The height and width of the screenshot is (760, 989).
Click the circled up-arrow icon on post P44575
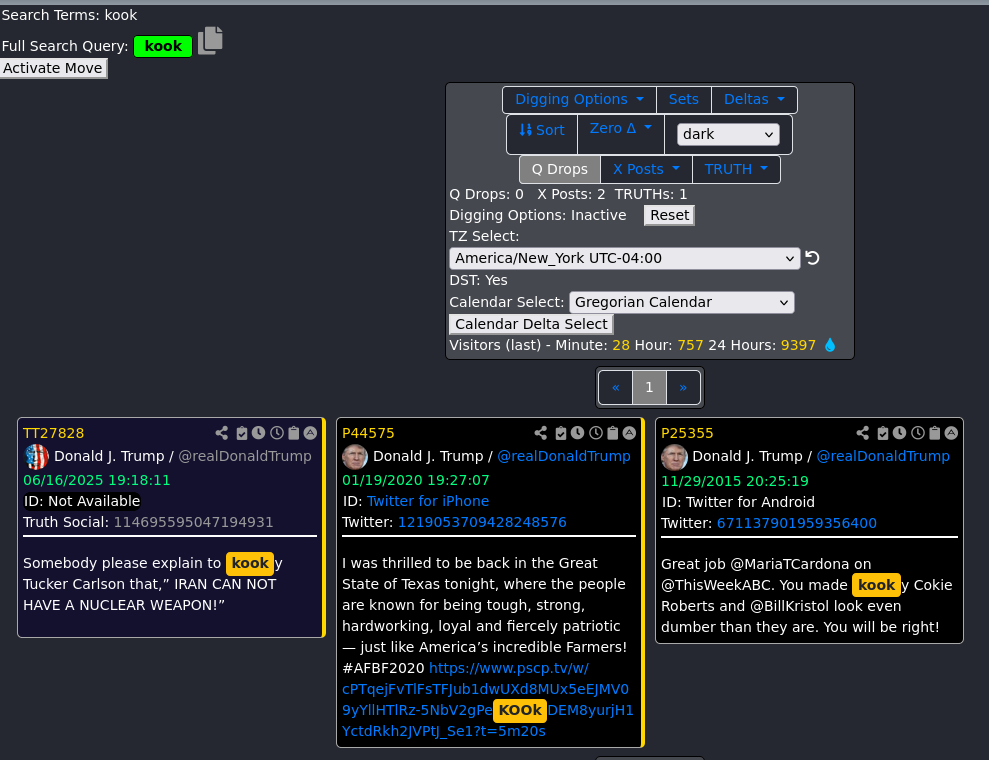point(629,433)
